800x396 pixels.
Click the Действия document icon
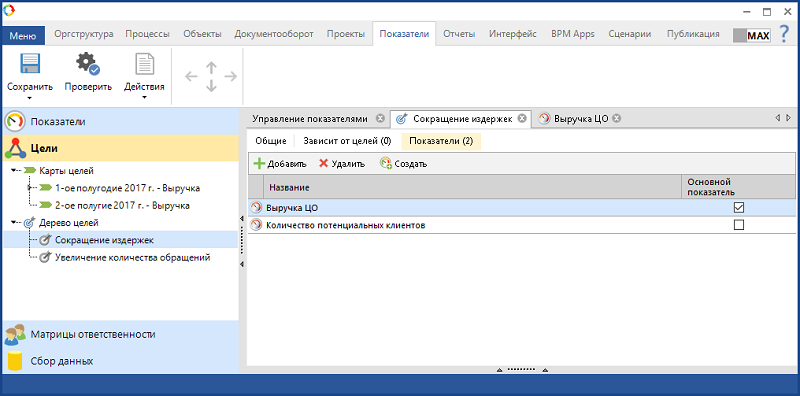(144, 64)
